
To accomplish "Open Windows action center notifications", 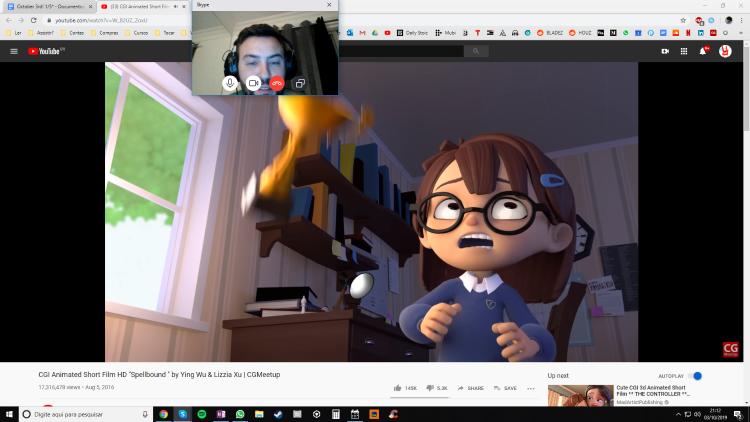I will 739,414.
